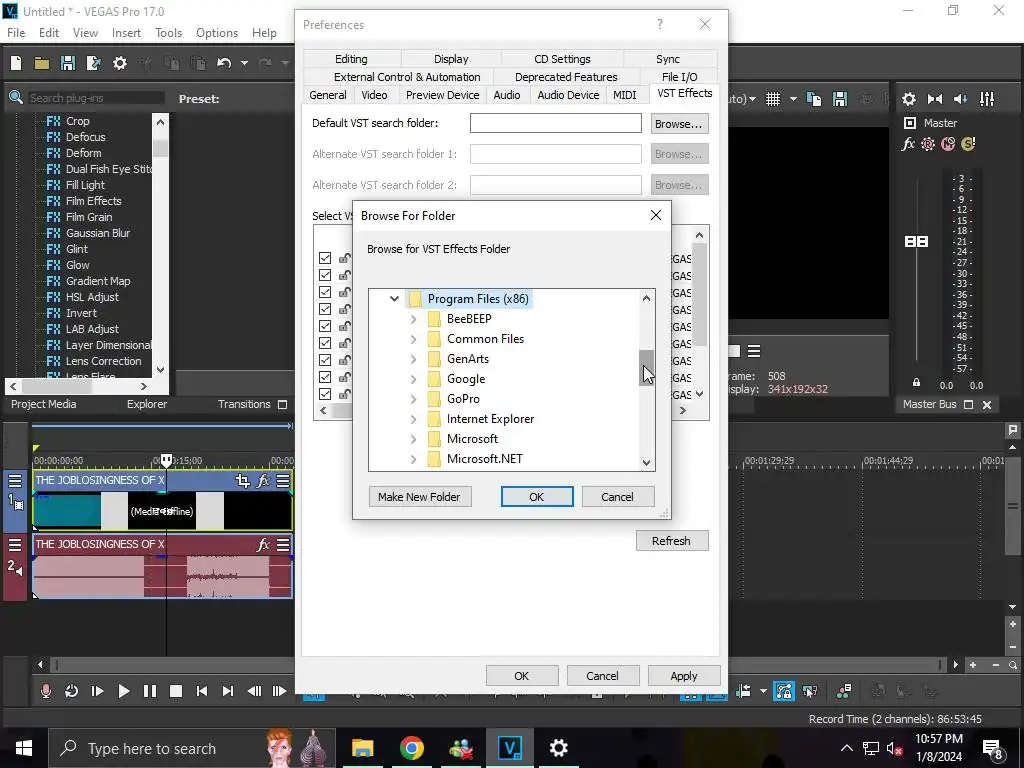Open project with the folder icon
Viewport: 1024px width, 768px height.
[x=42, y=63]
